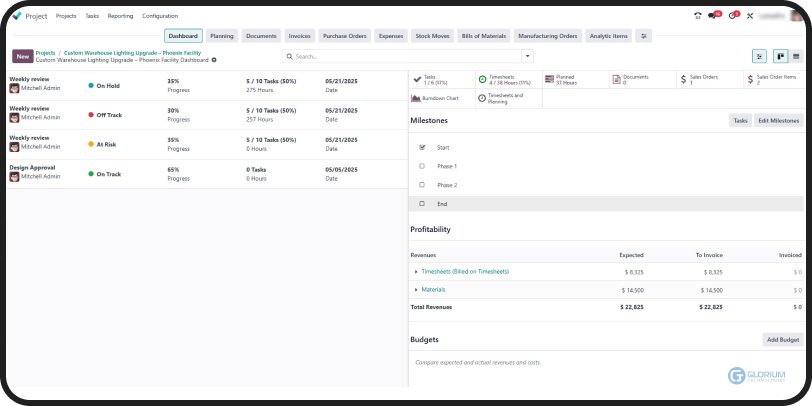Click the Add Budget button
Viewport: 812px width, 406px height.
pos(782,340)
